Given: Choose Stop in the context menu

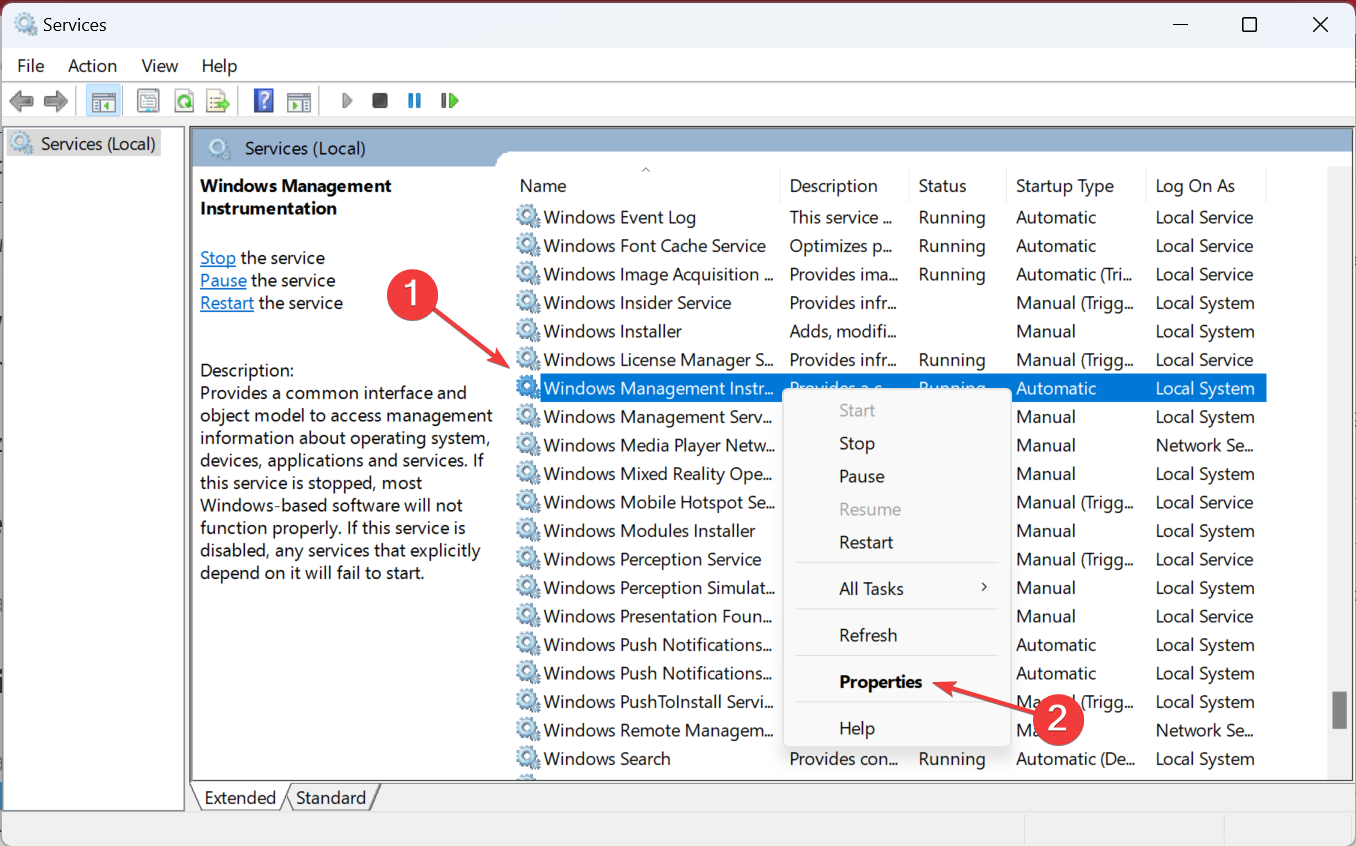Looking at the screenshot, I should [897, 444].
